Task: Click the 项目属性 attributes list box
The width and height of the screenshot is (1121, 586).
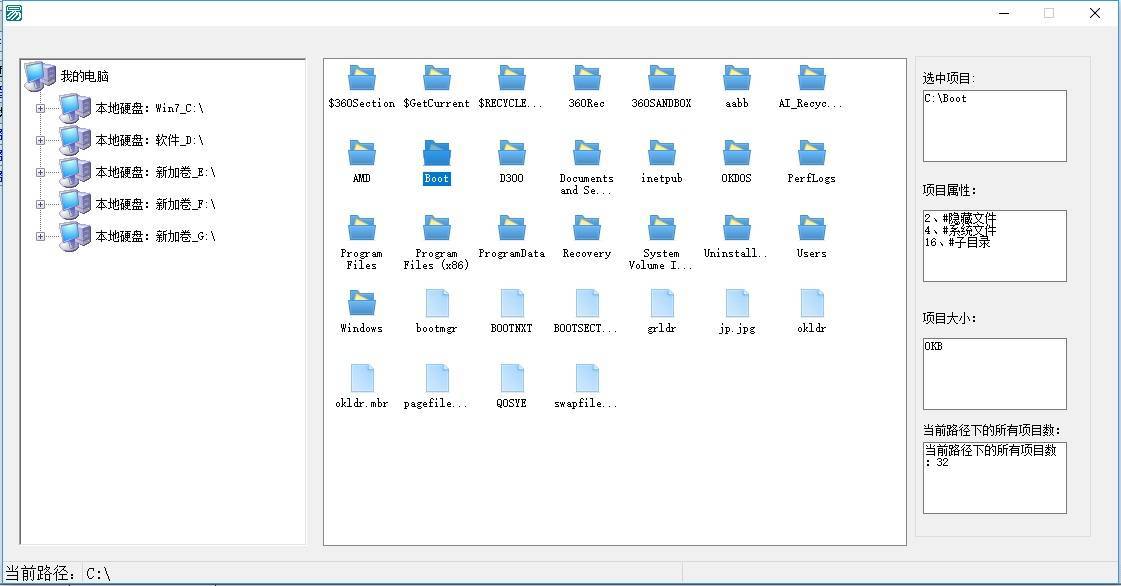Action: [994, 246]
